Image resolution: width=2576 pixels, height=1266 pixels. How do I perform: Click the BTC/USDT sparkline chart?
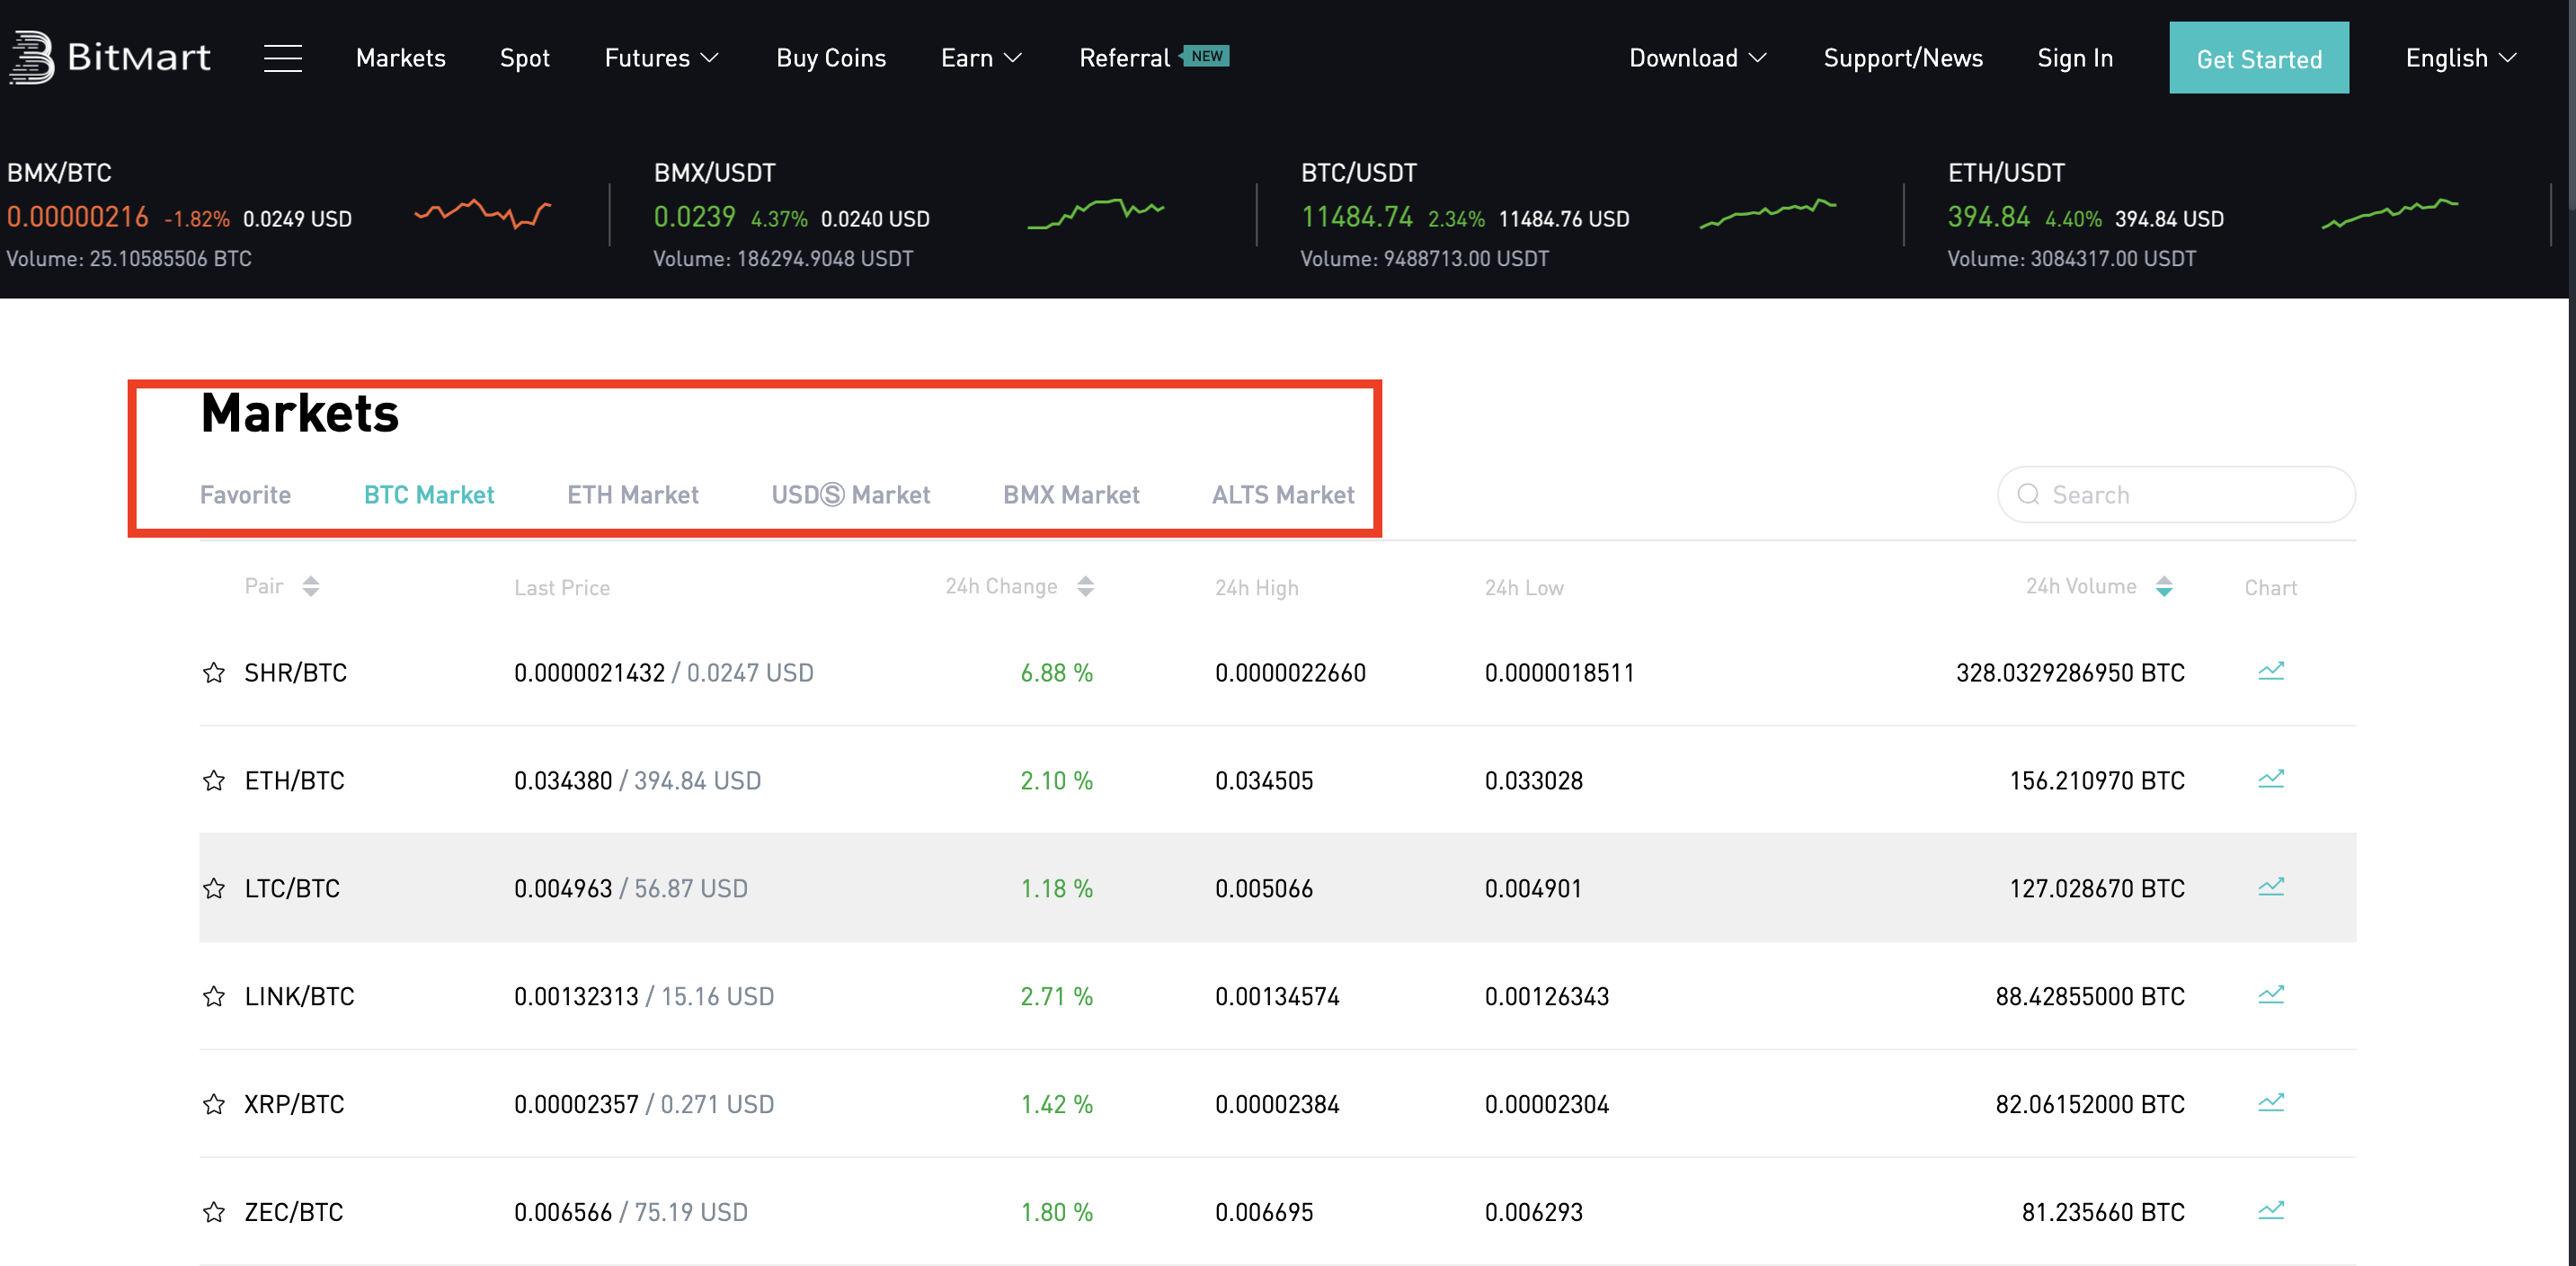(x=1768, y=213)
